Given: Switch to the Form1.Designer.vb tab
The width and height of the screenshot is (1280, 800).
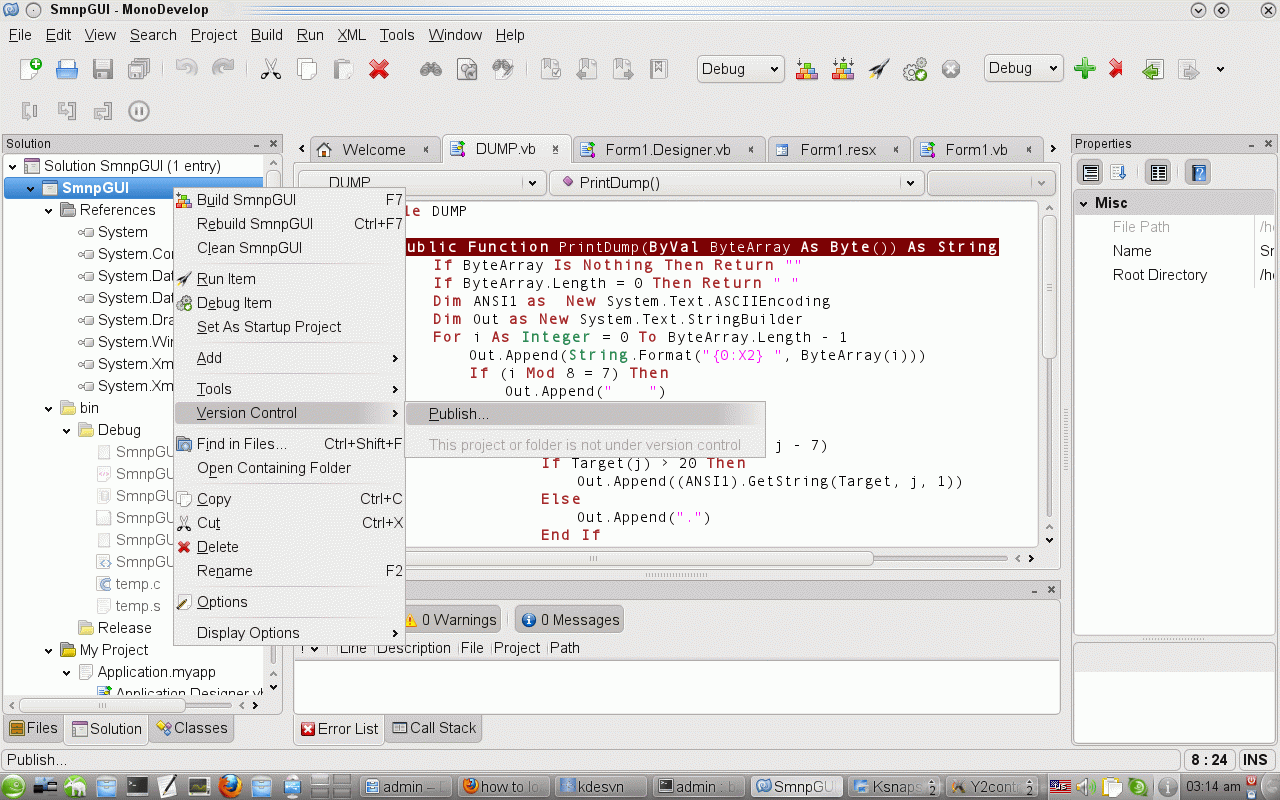Looking at the screenshot, I should point(669,150).
